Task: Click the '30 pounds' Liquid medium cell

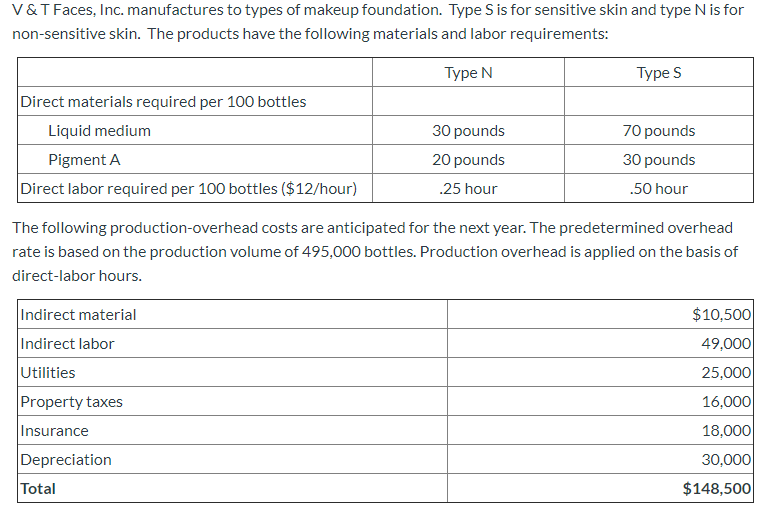Action: pyautogui.click(x=468, y=131)
